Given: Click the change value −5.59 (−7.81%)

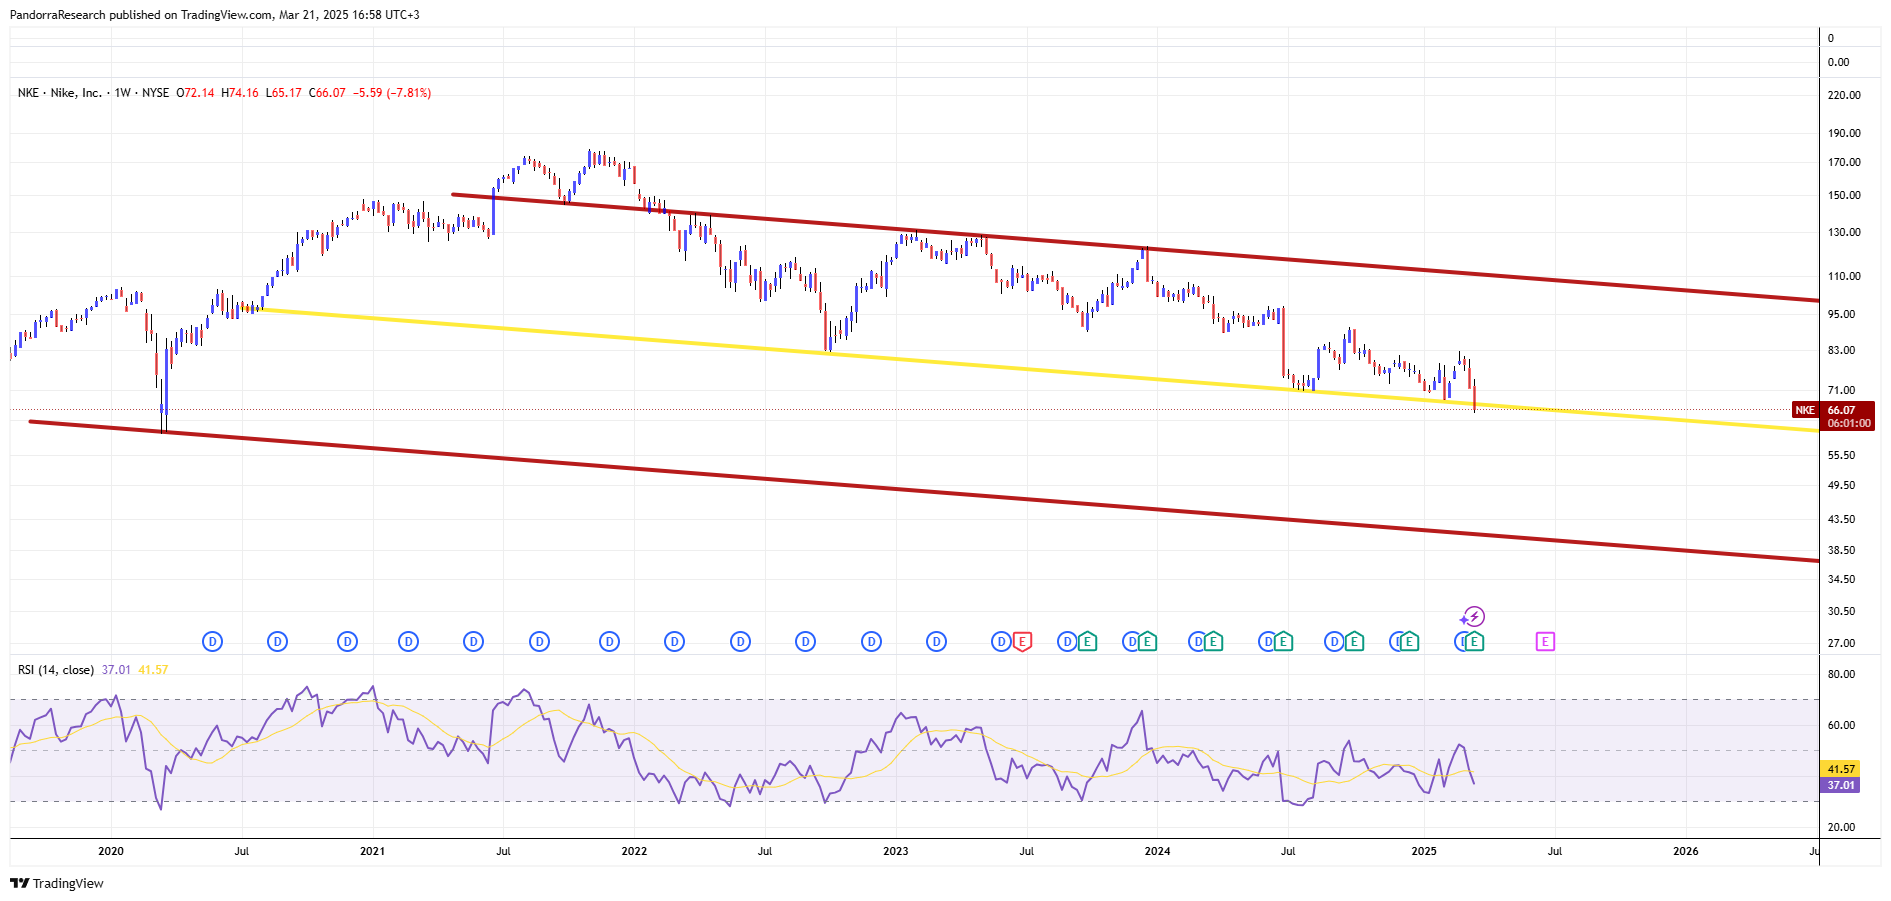Looking at the screenshot, I should (392, 93).
